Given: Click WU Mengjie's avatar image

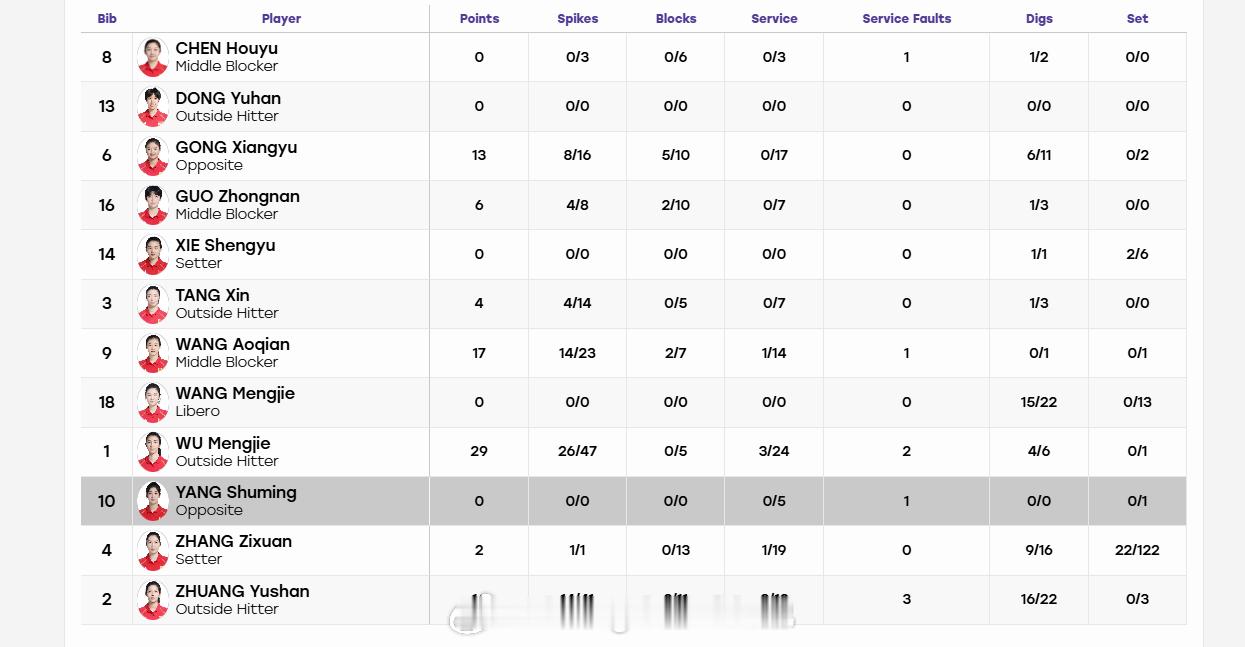Looking at the screenshot, I should [153, 452].
